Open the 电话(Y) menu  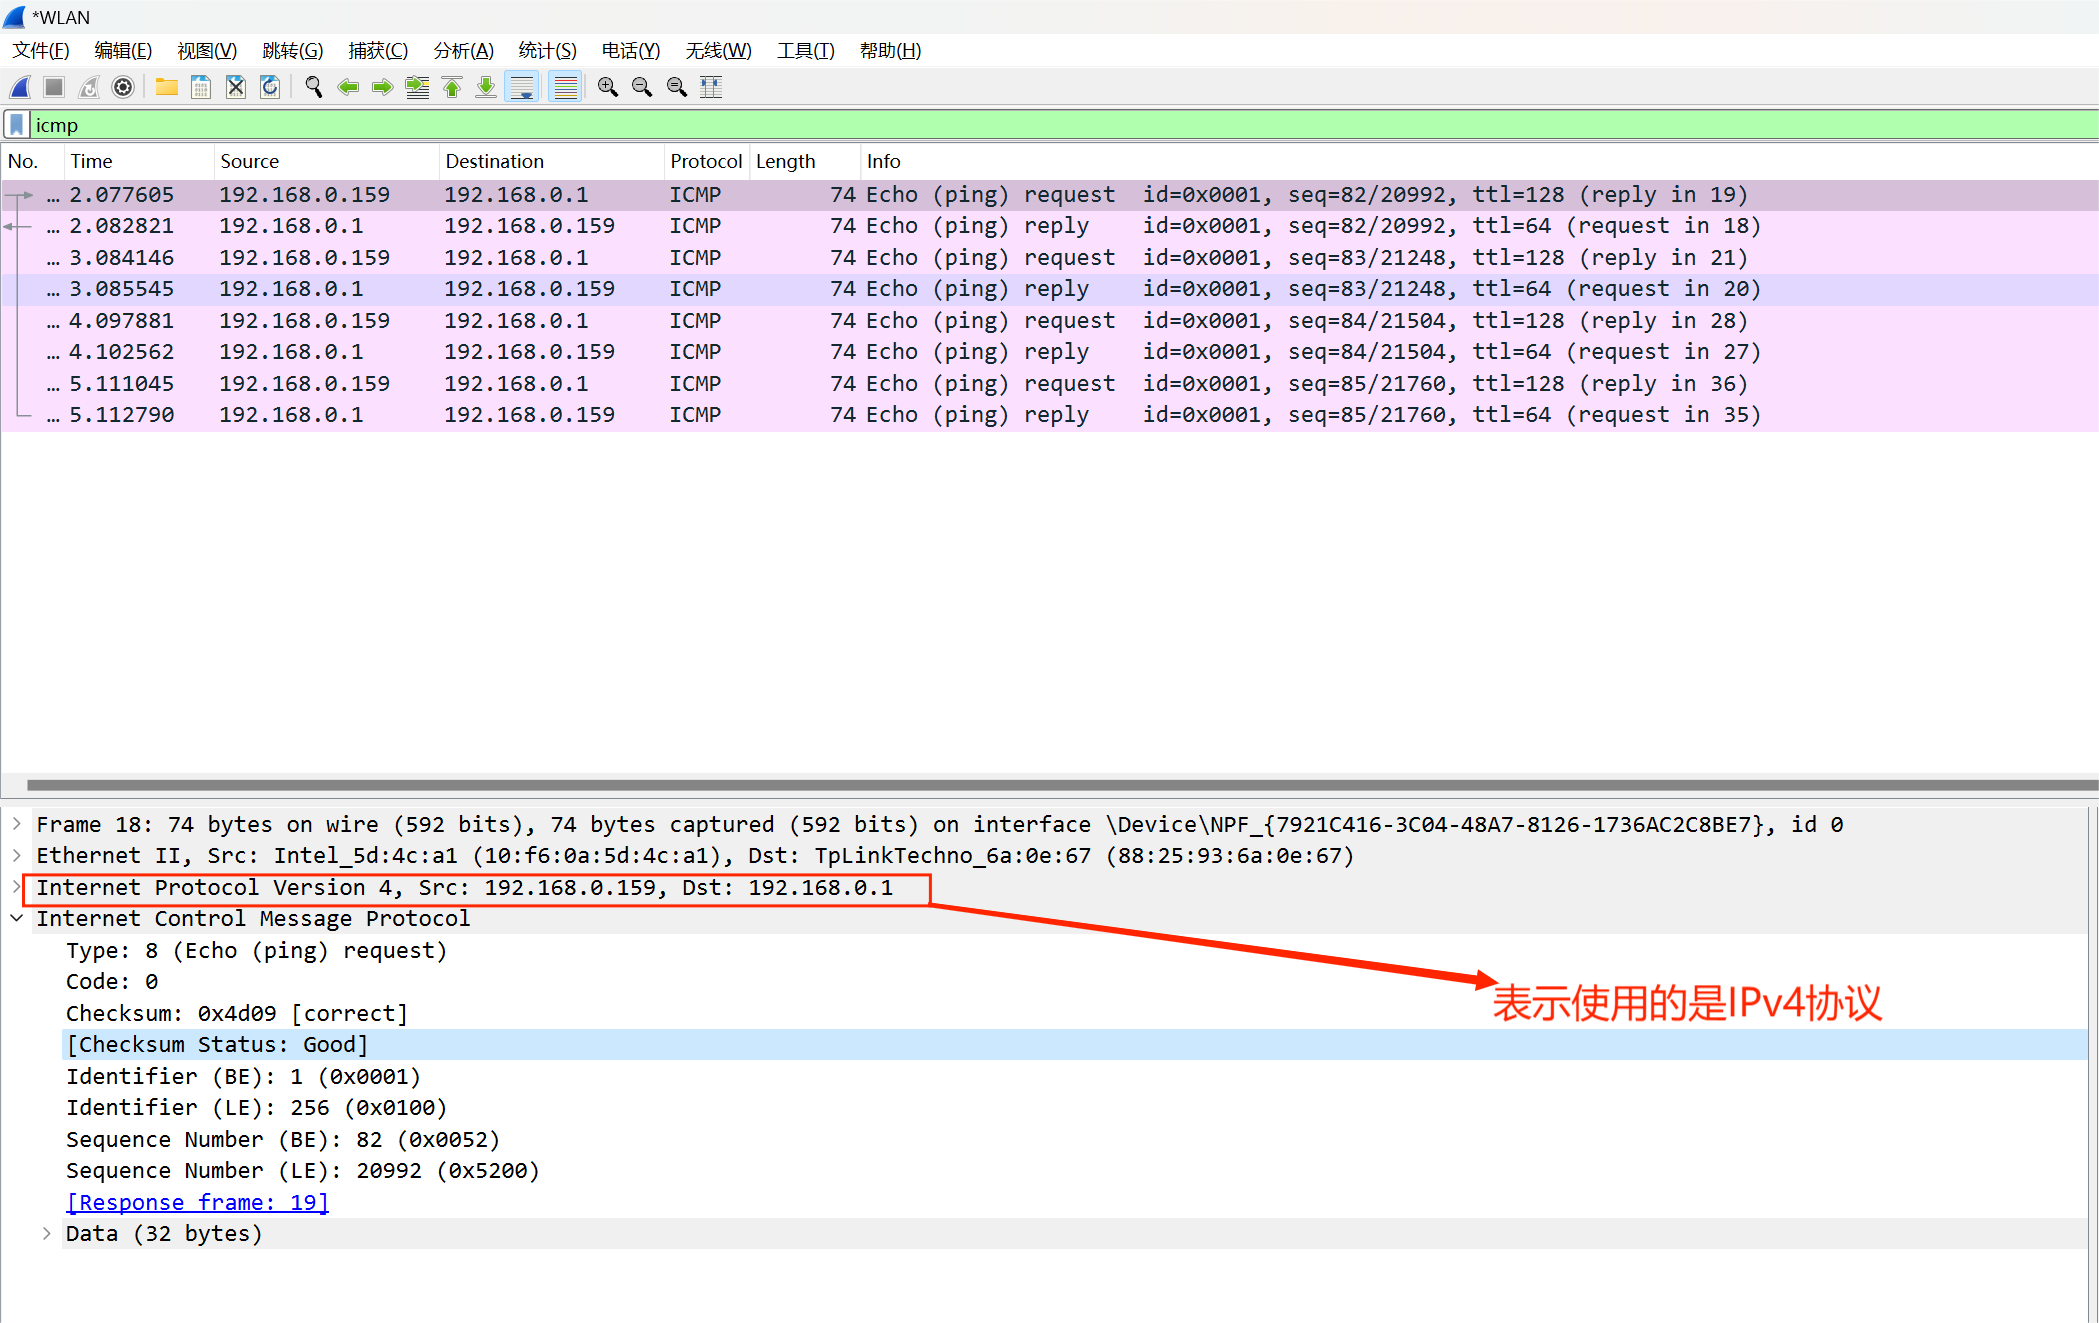(631, 51)
